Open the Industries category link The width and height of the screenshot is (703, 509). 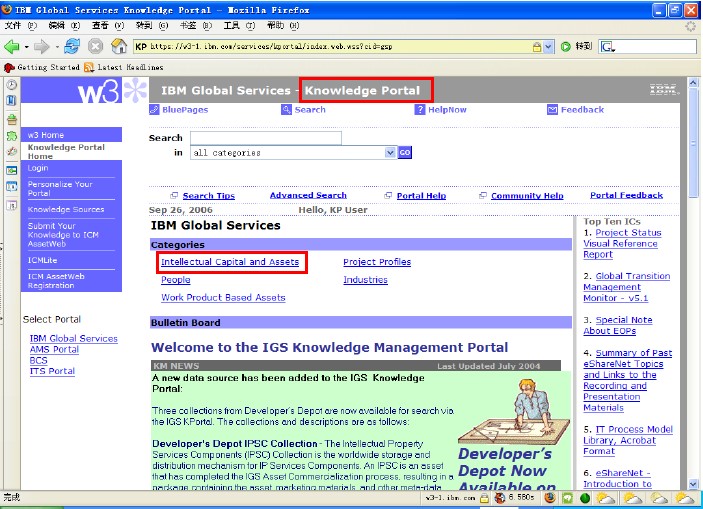point(365,280)
